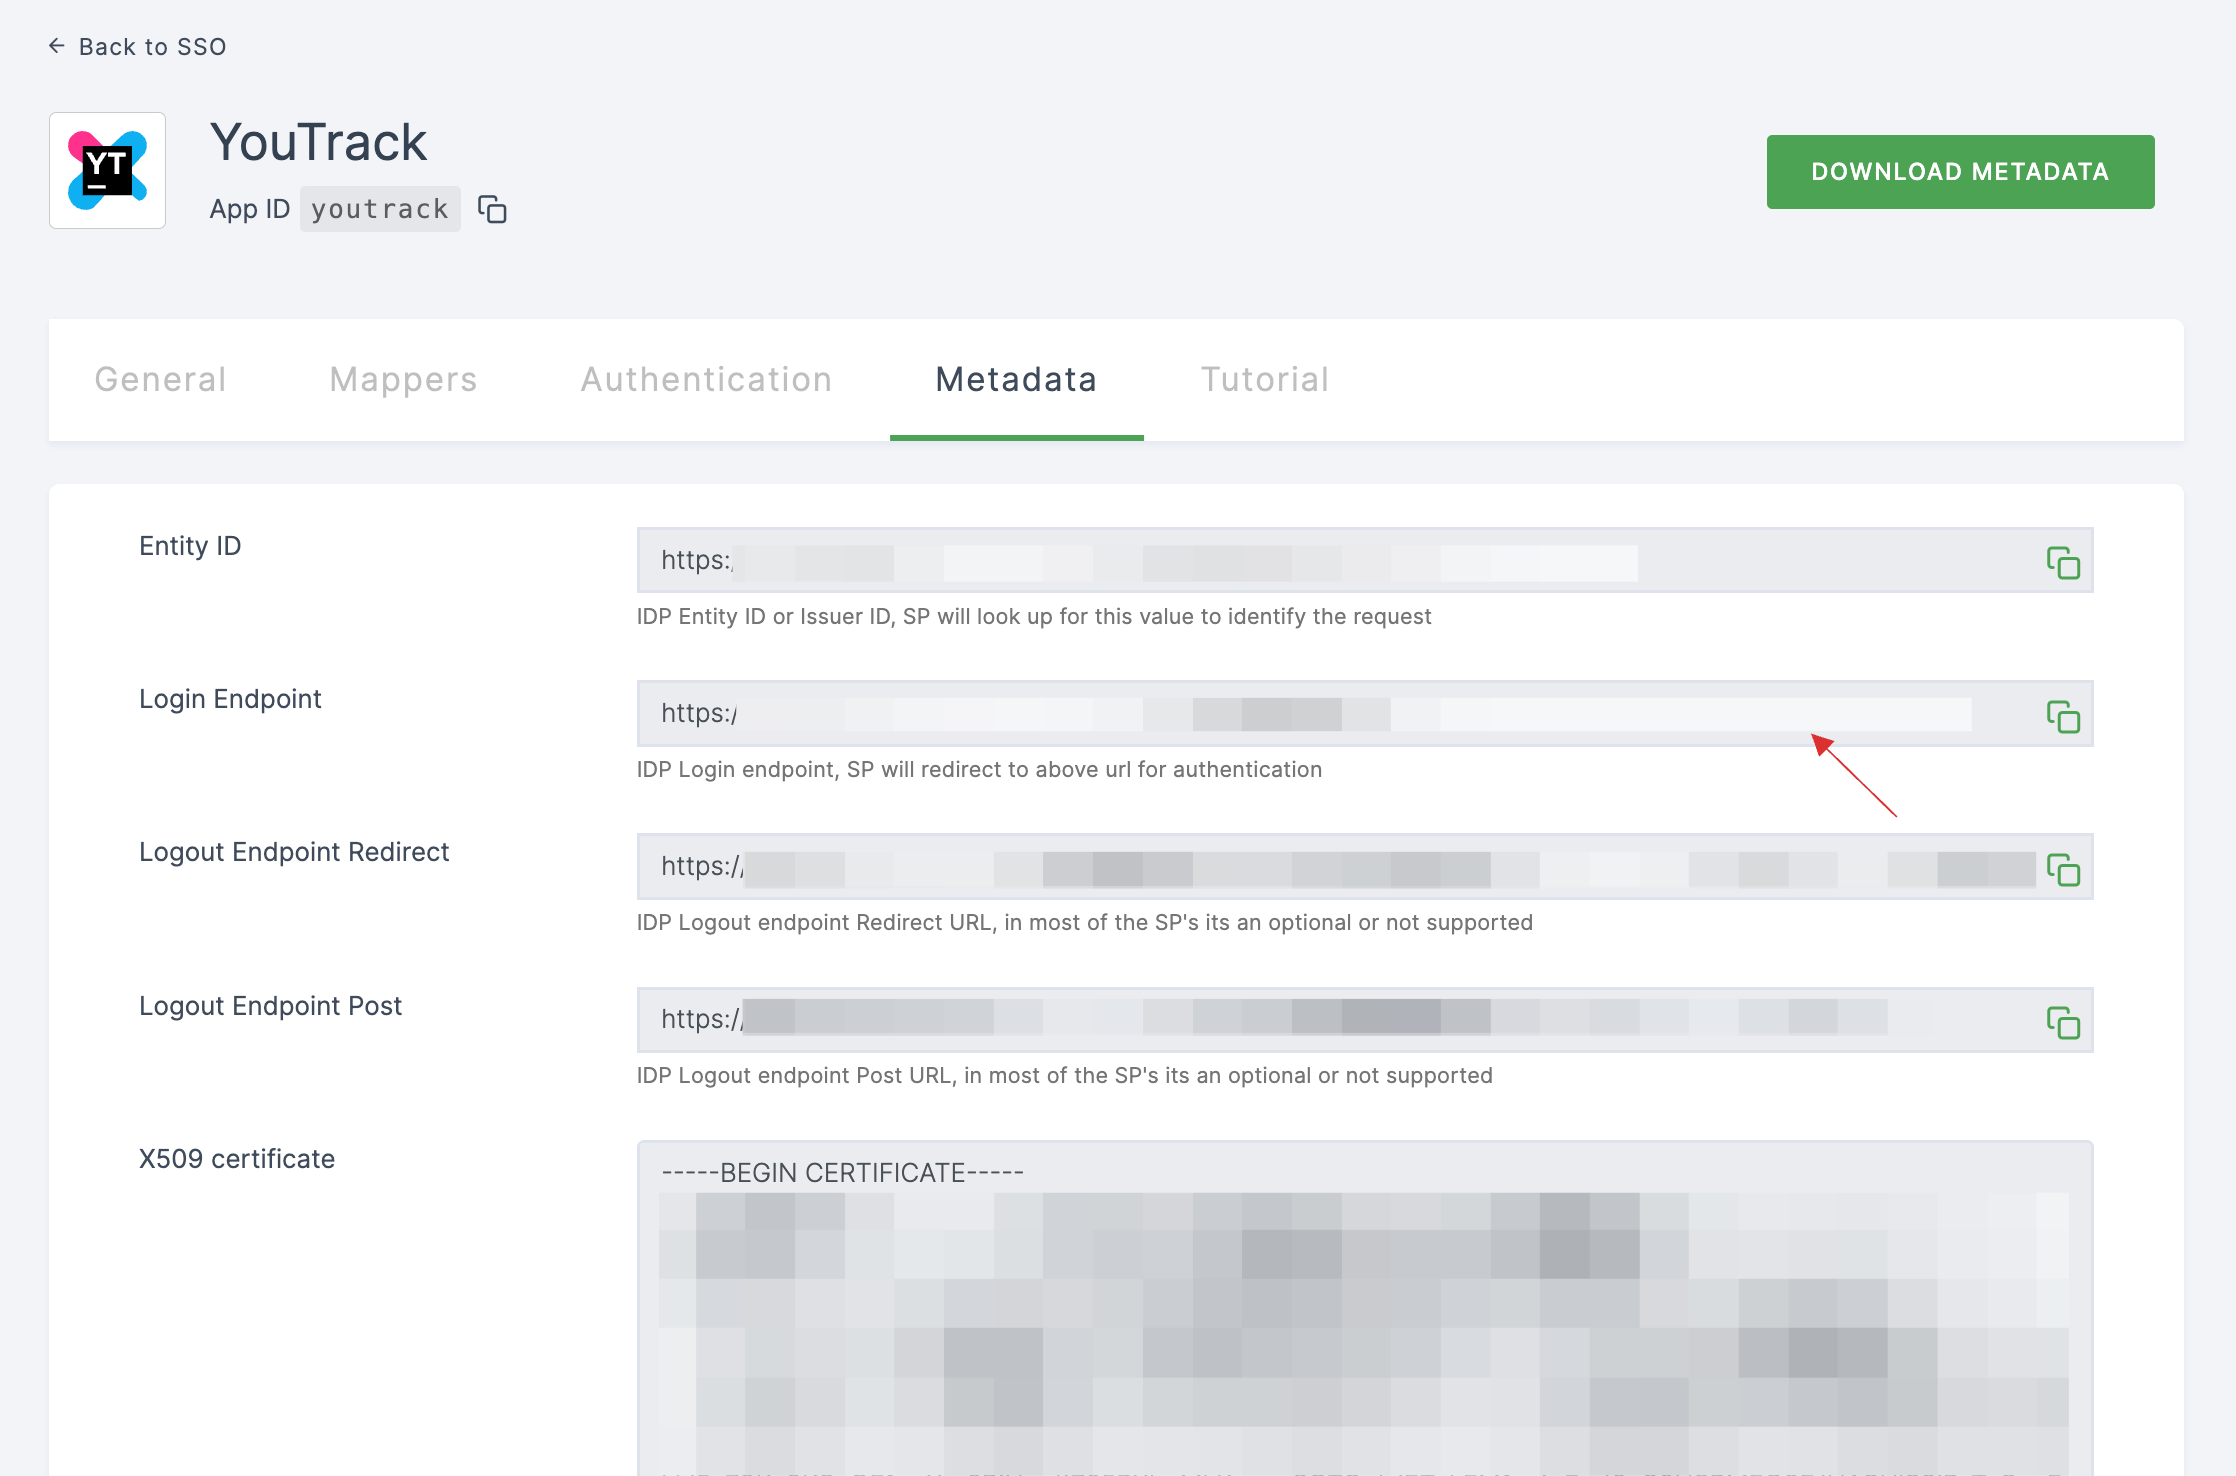Viewport: 2236px width, 1476px height.
Task: Click the Login Endpoint field
Action: click(x=1365, y=713)
